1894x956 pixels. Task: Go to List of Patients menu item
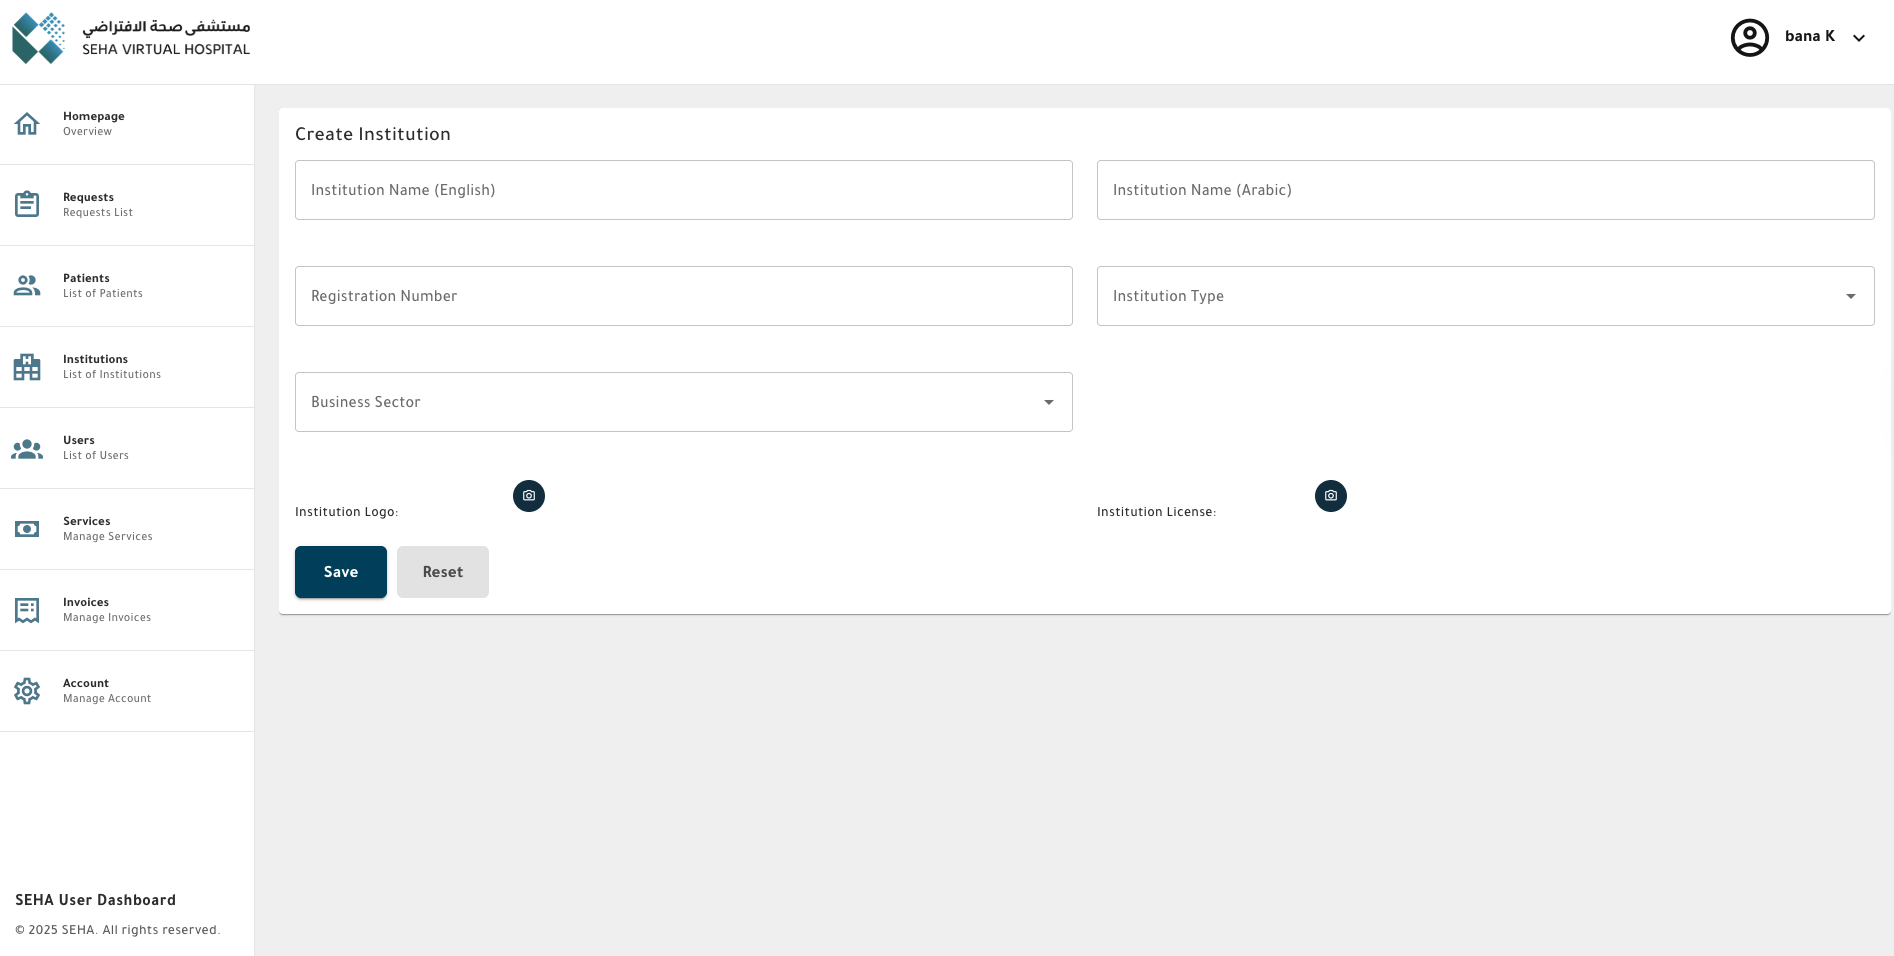pyautogui.click(x=102, y=286)
